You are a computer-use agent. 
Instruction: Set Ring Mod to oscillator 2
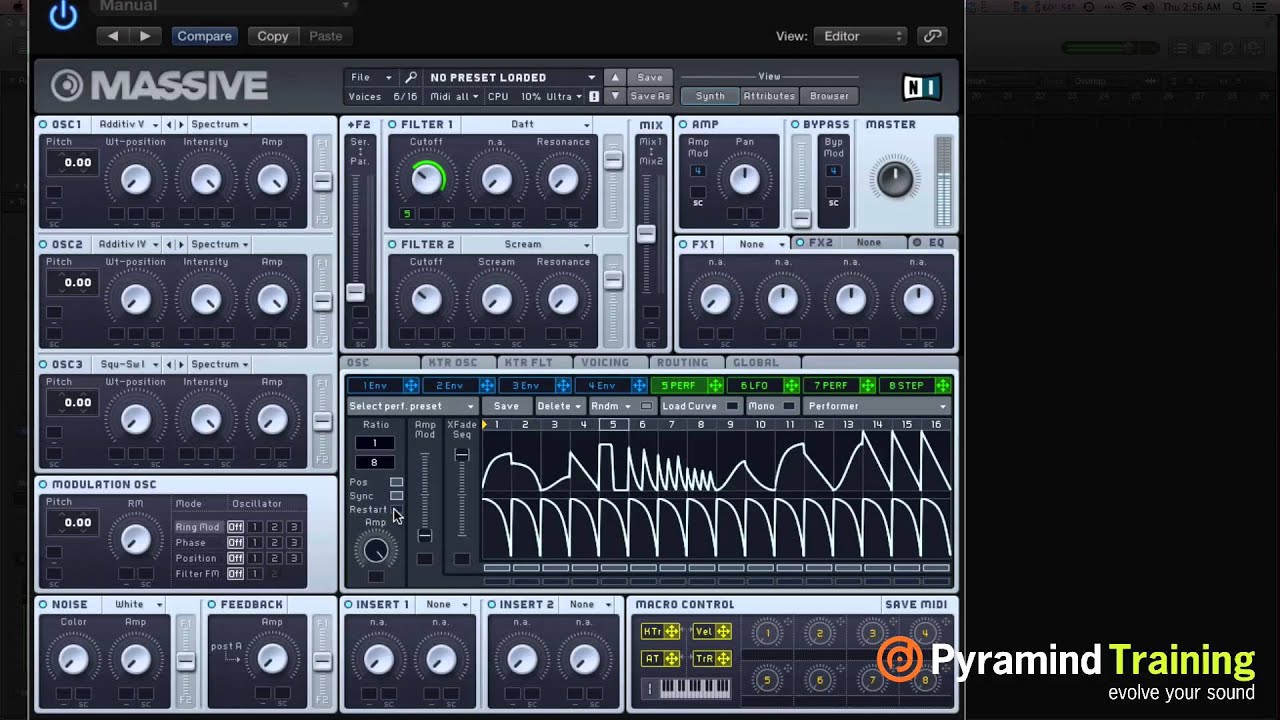274,527
